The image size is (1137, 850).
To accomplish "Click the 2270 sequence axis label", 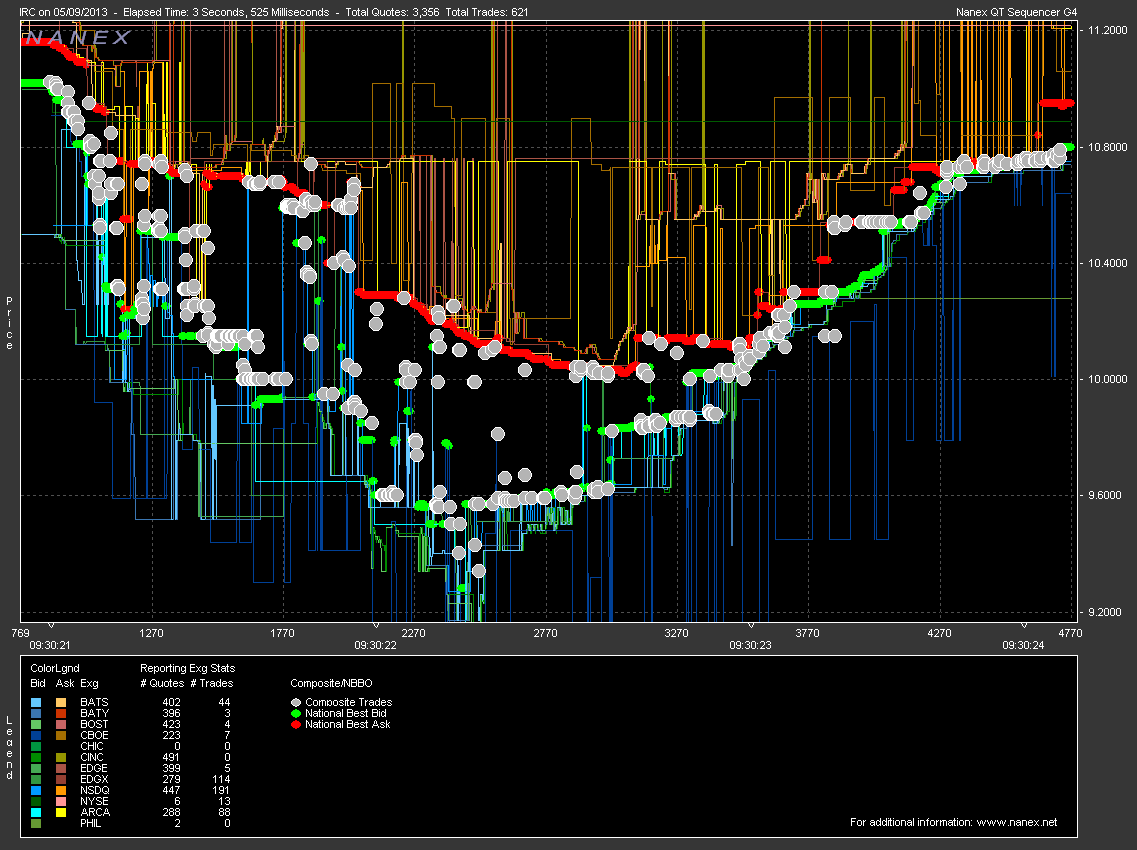I will [x=413, y=632].
